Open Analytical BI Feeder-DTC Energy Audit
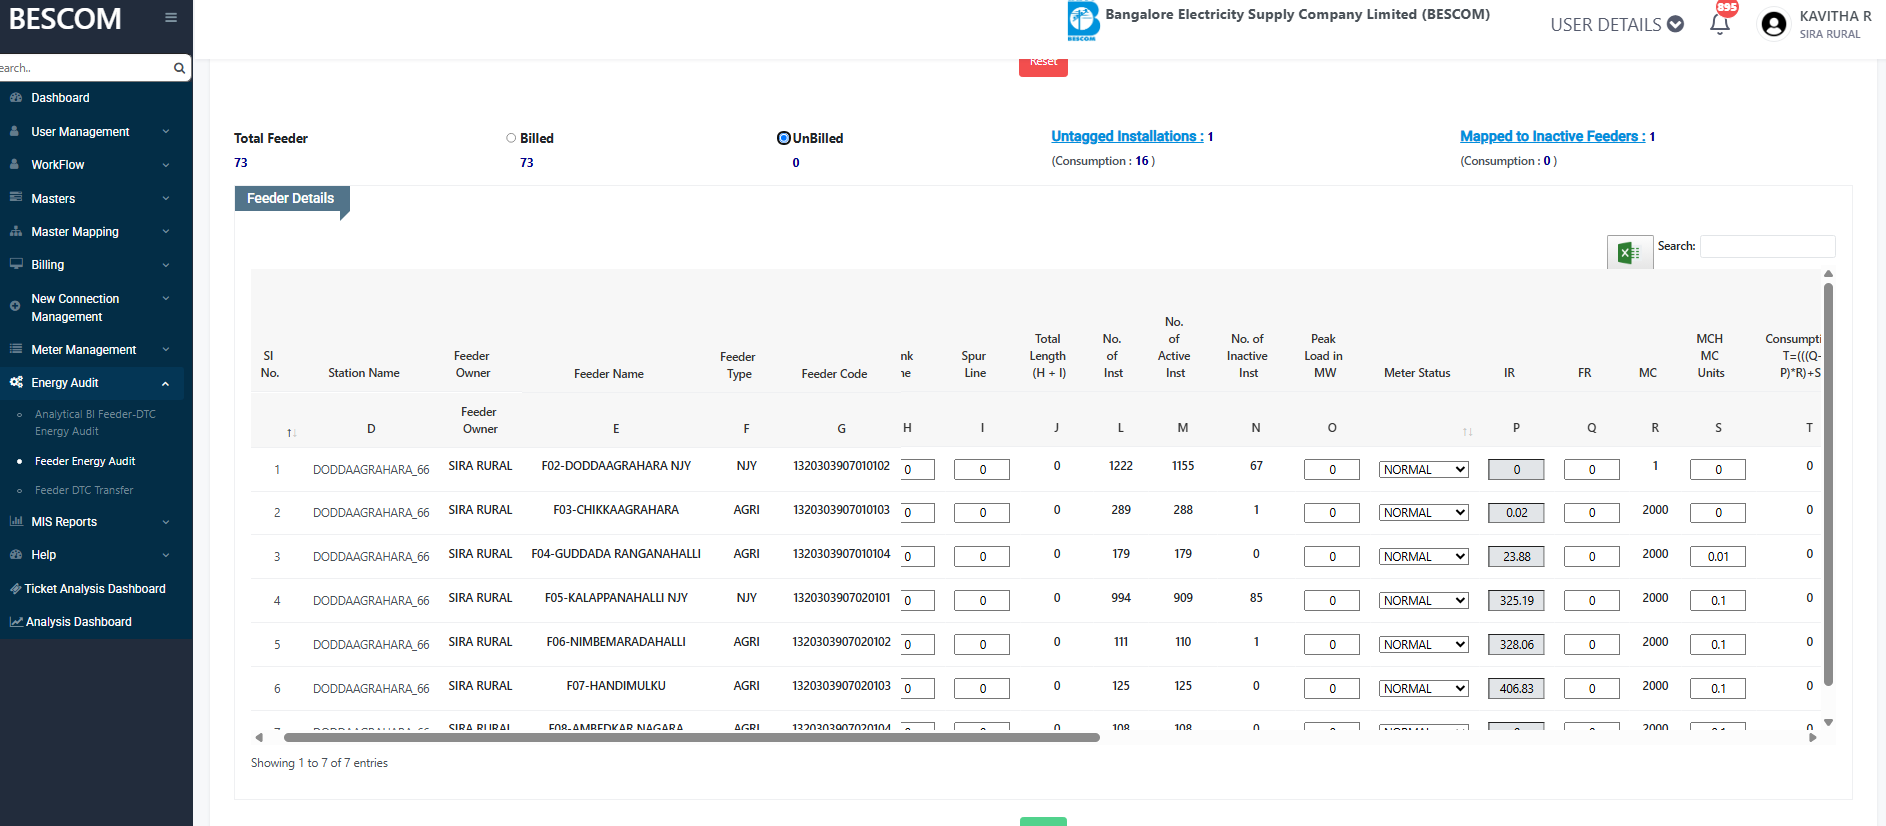Image resolution: width=1886 pixels, height=826 pixels. coord(95,422)
